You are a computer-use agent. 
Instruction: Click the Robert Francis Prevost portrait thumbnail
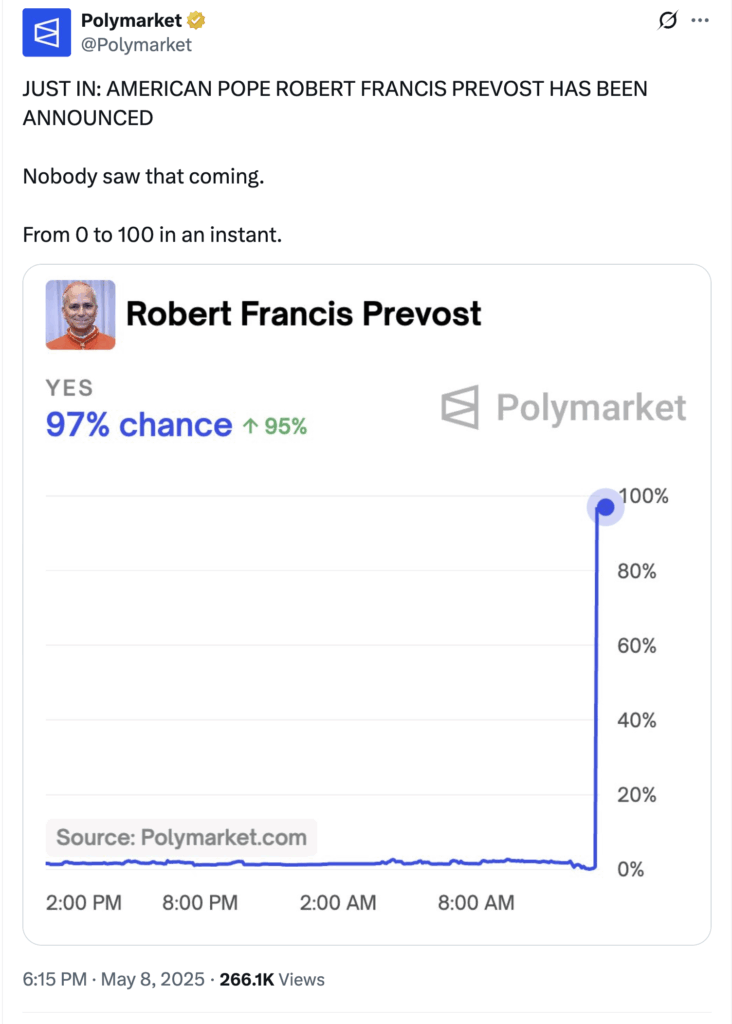pos(80,315)
